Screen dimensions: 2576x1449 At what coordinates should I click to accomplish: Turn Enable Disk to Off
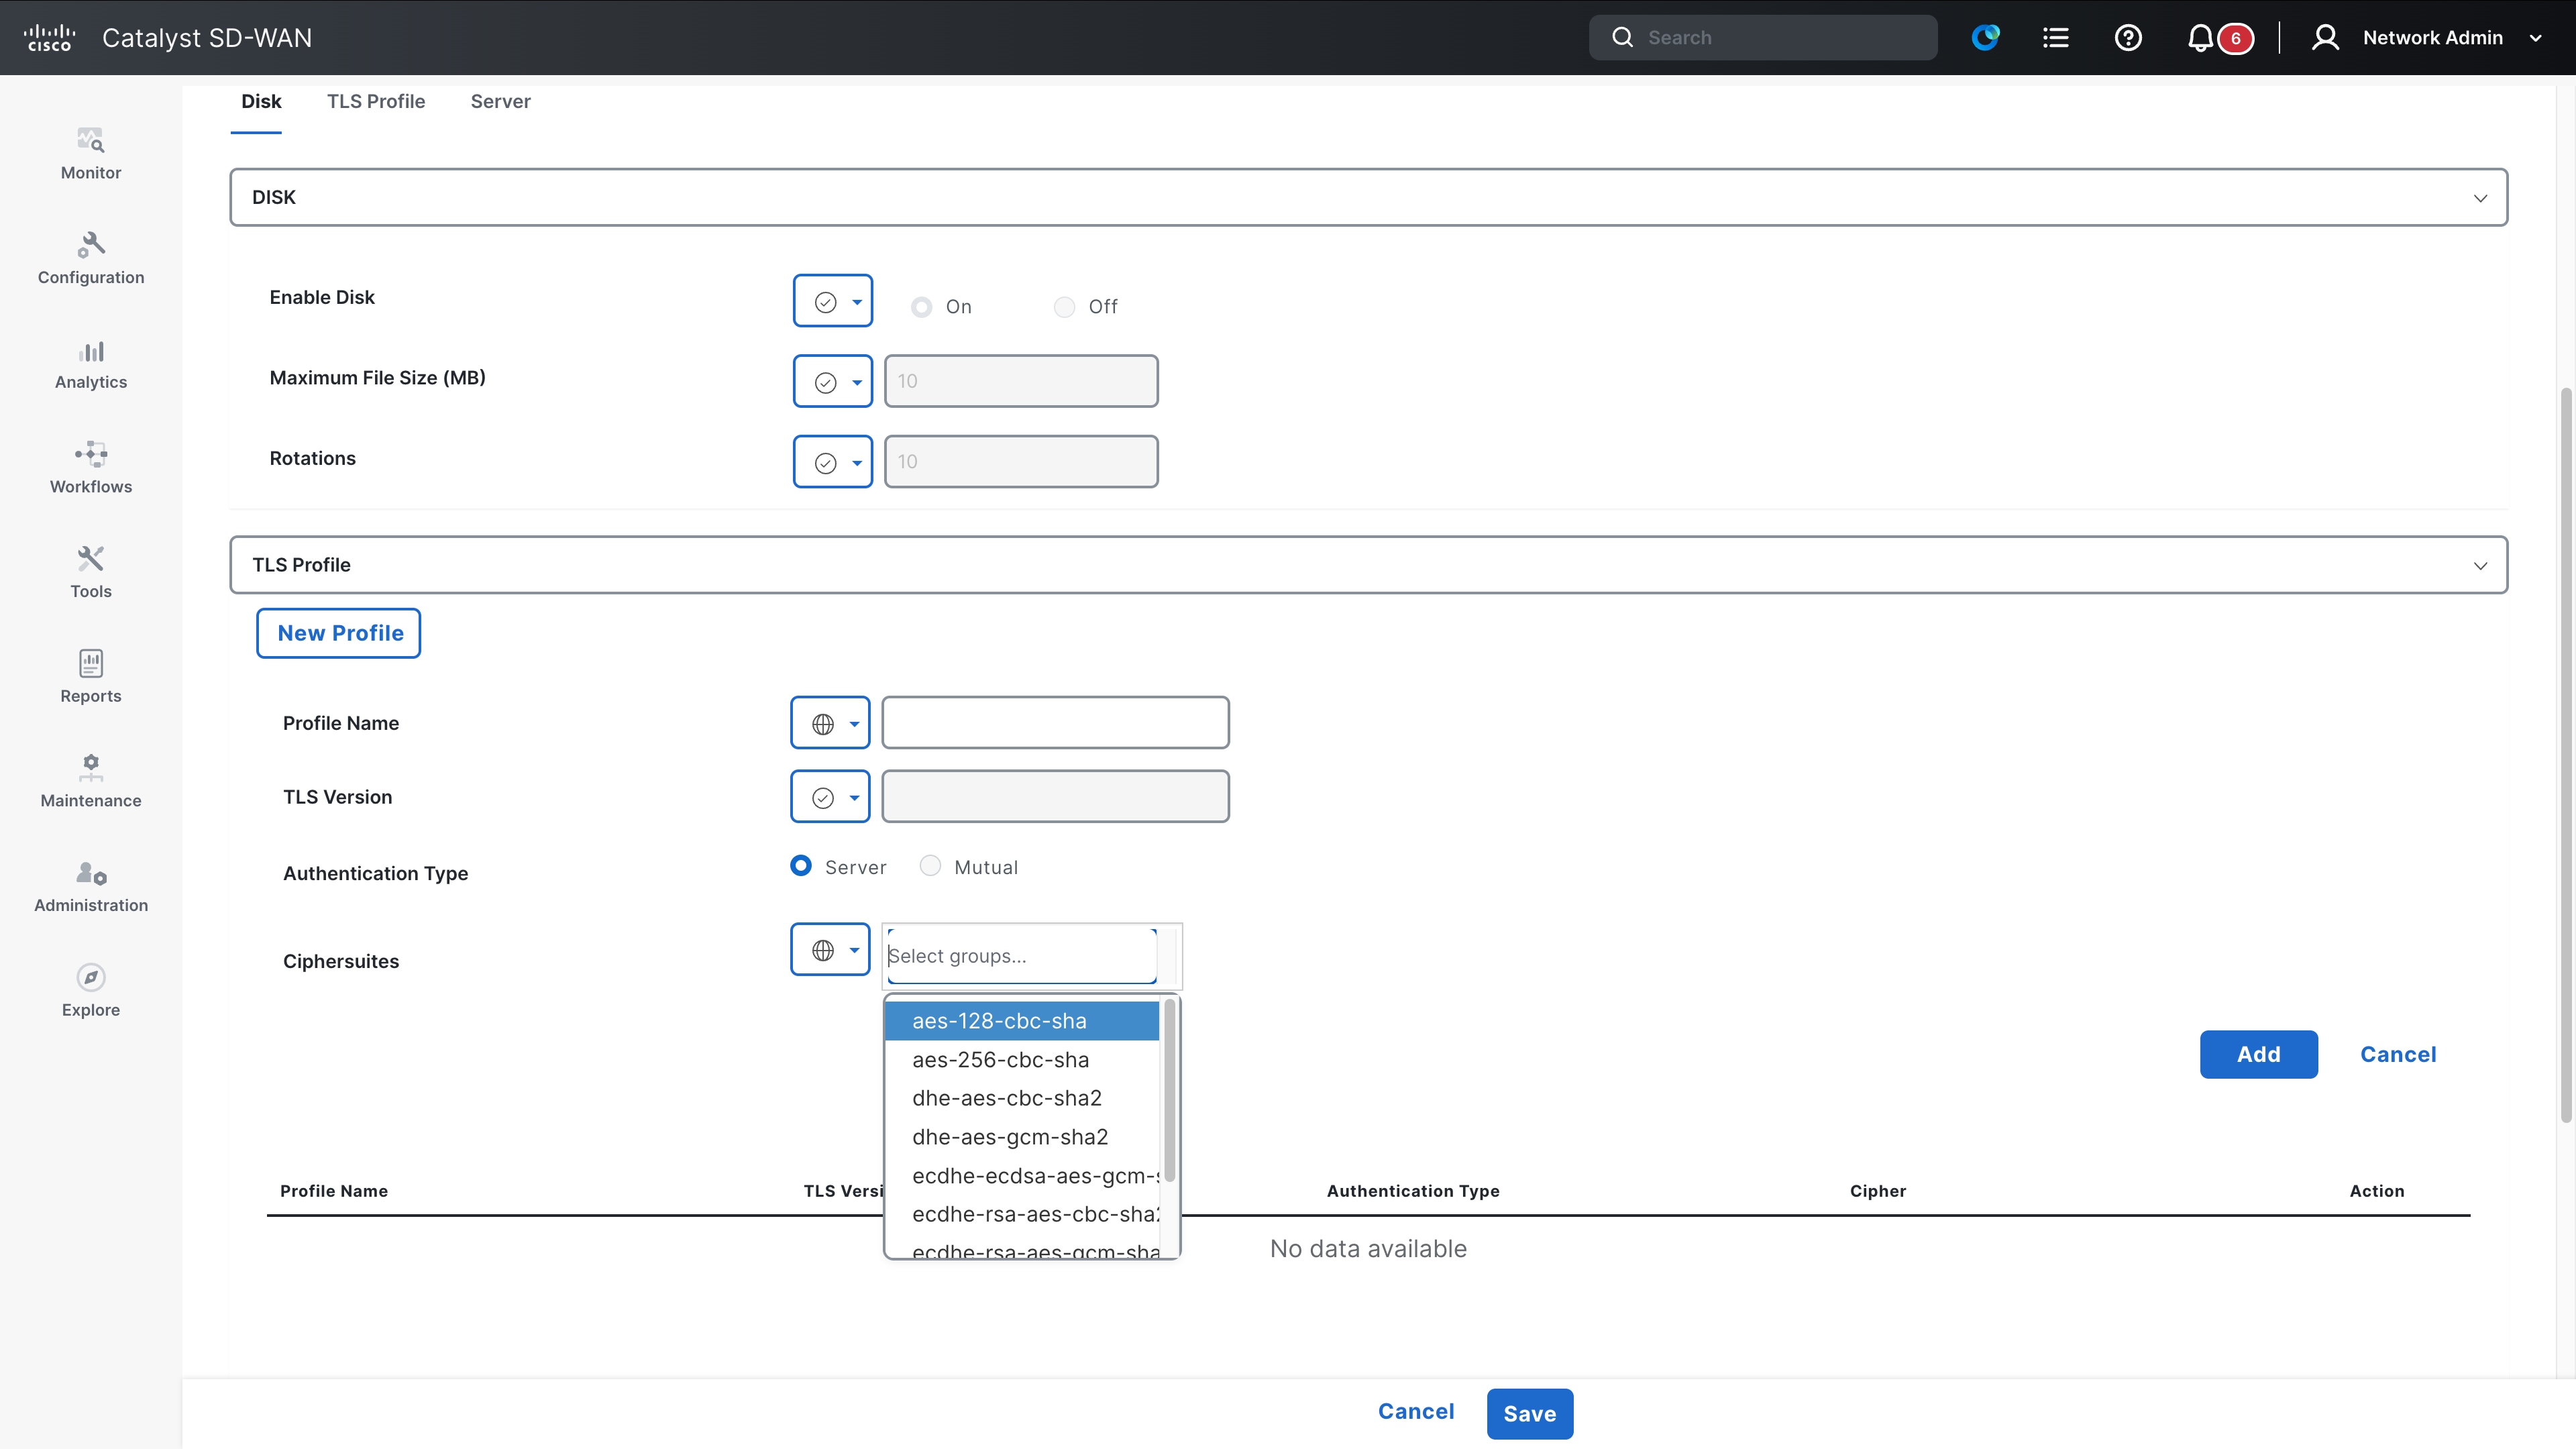tap(1064, 307)
